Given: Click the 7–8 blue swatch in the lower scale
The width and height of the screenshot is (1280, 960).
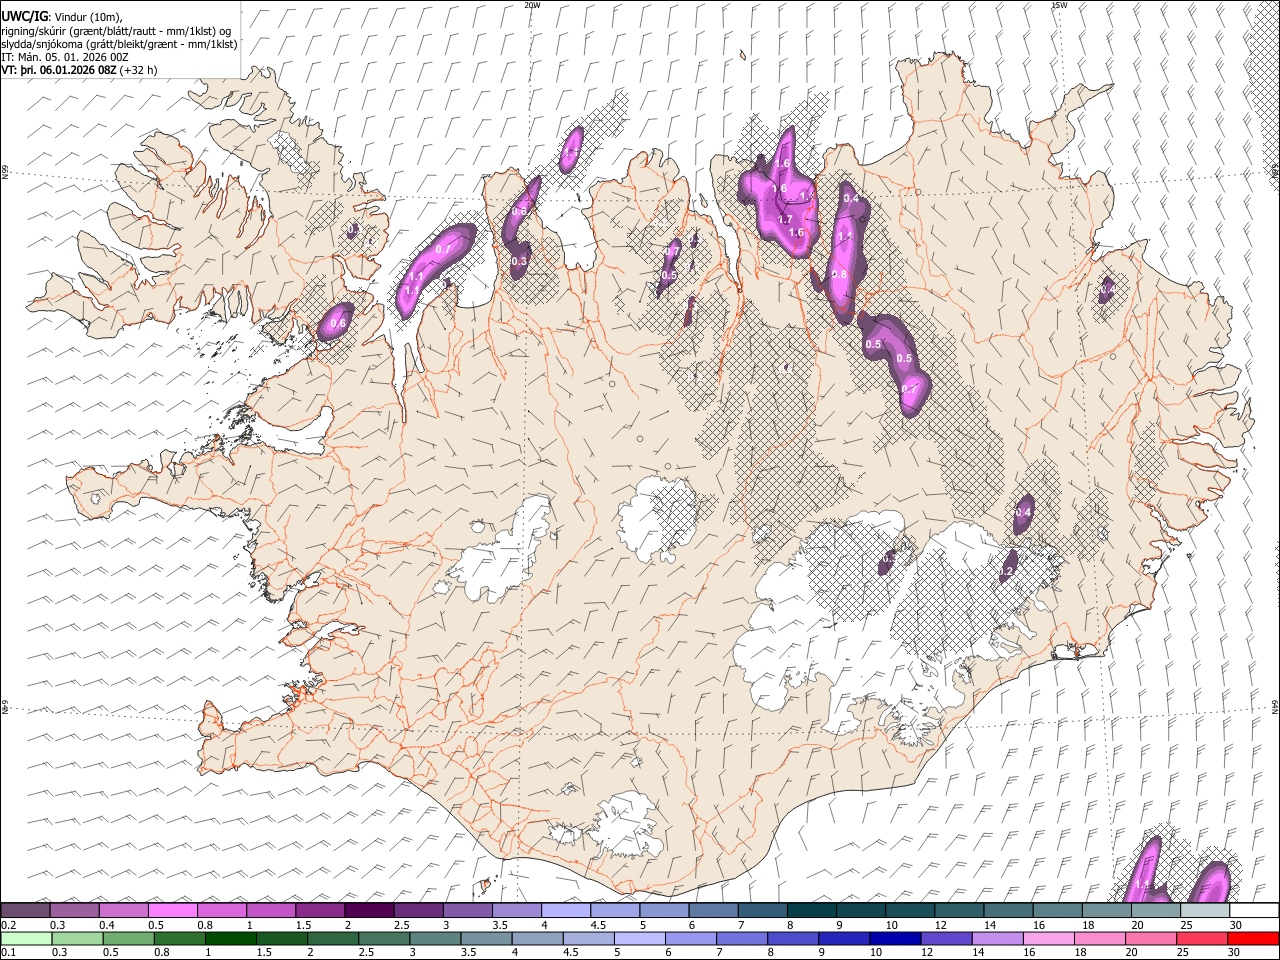Looking at the screenshot, I should (x=742, y=938).
